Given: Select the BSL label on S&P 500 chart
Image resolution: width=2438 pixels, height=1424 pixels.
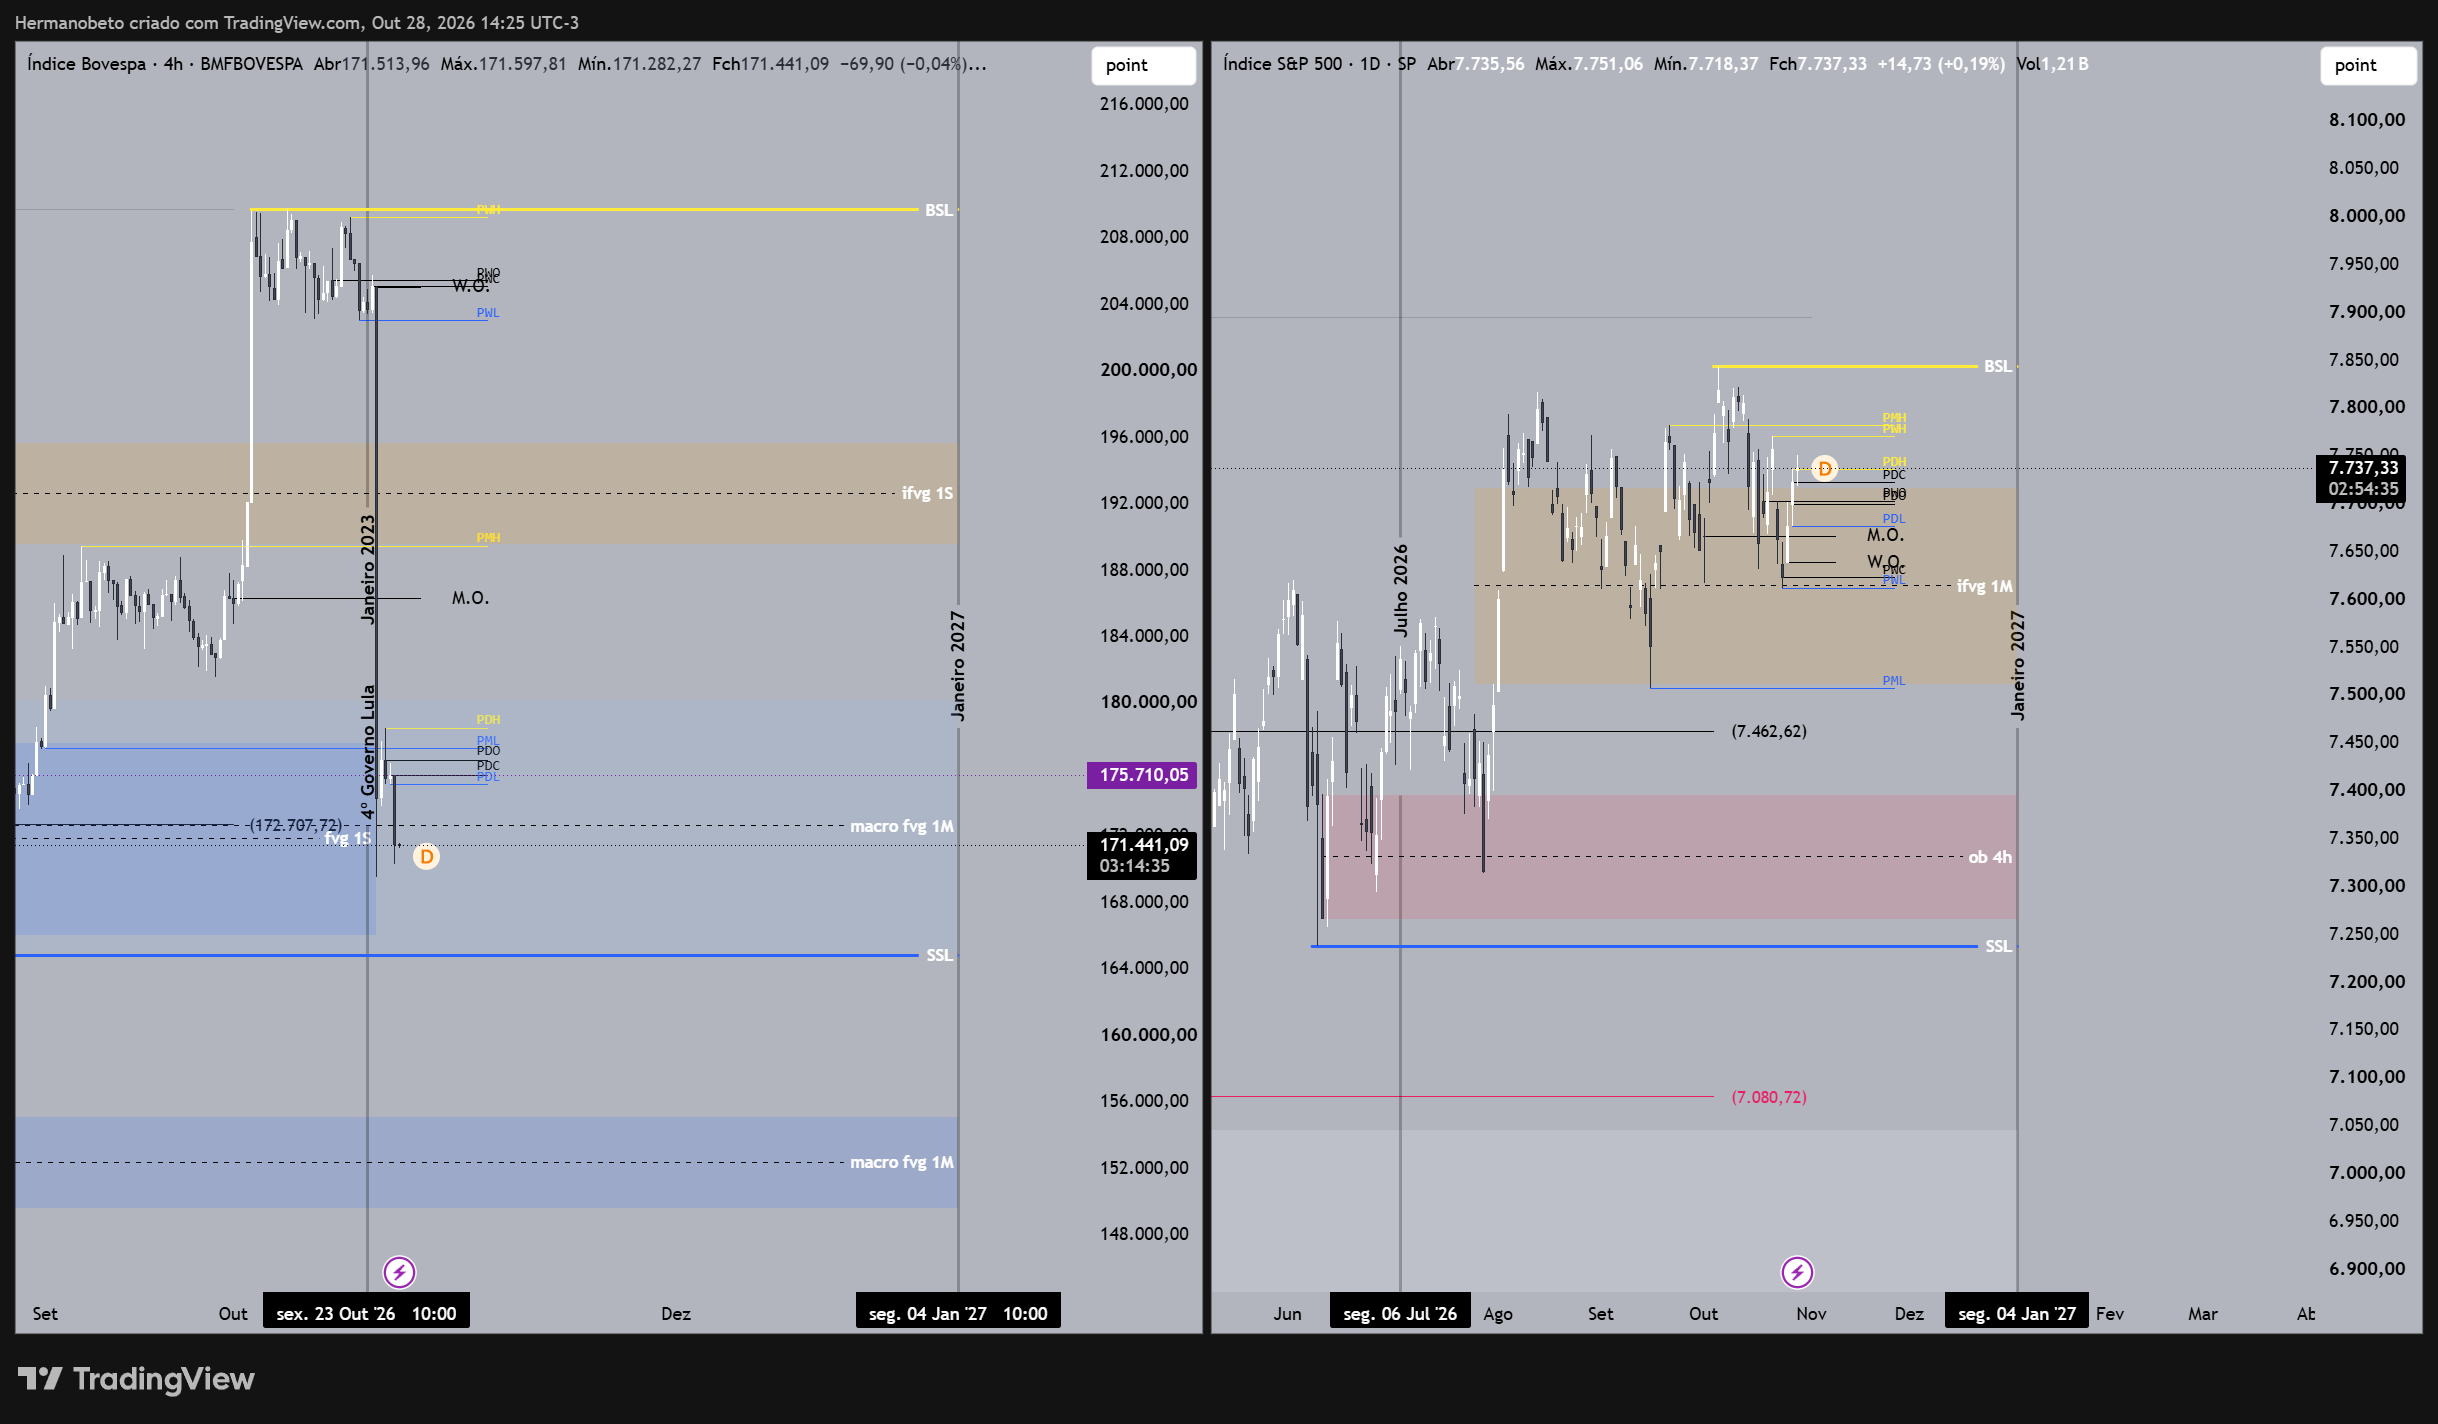Looking at the screenshot, I should tap(1997, 366).
